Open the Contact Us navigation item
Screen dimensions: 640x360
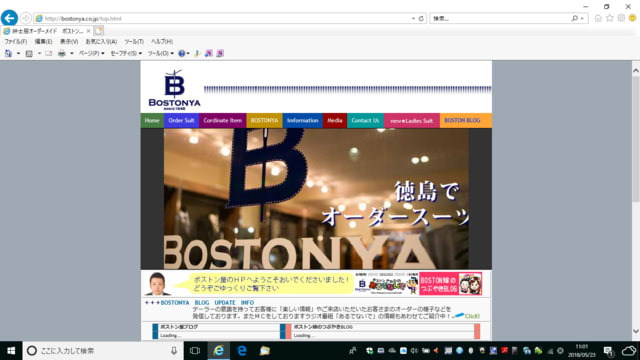365,120
